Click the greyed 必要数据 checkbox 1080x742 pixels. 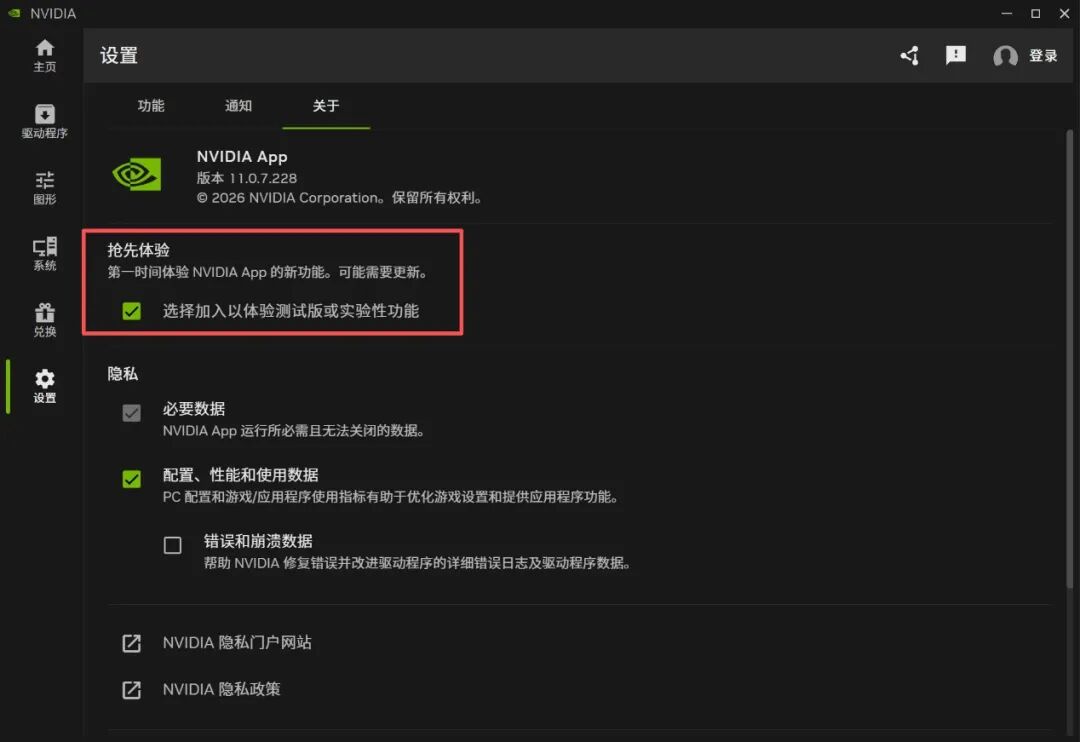coord(132,413)
